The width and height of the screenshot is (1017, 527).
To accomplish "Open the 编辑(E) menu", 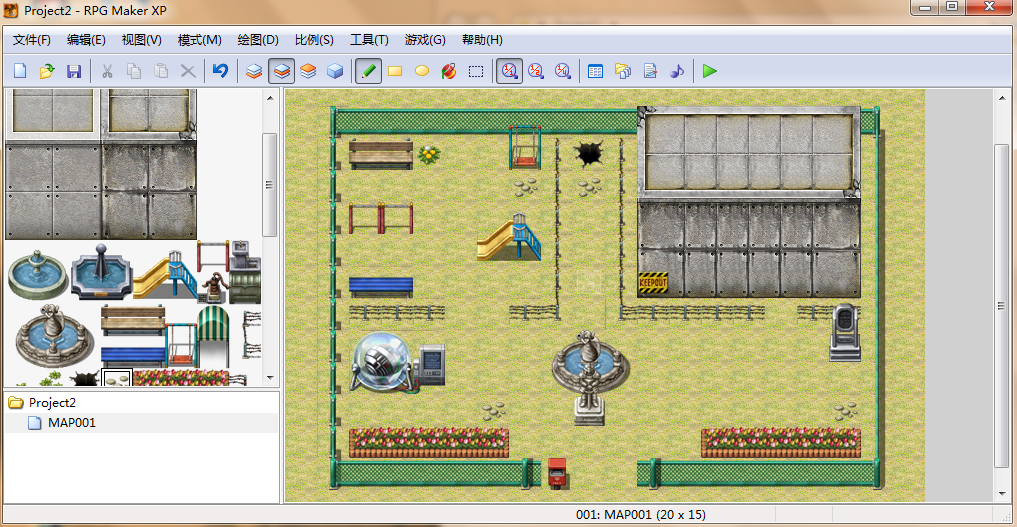I will click(x=86, y=40).
